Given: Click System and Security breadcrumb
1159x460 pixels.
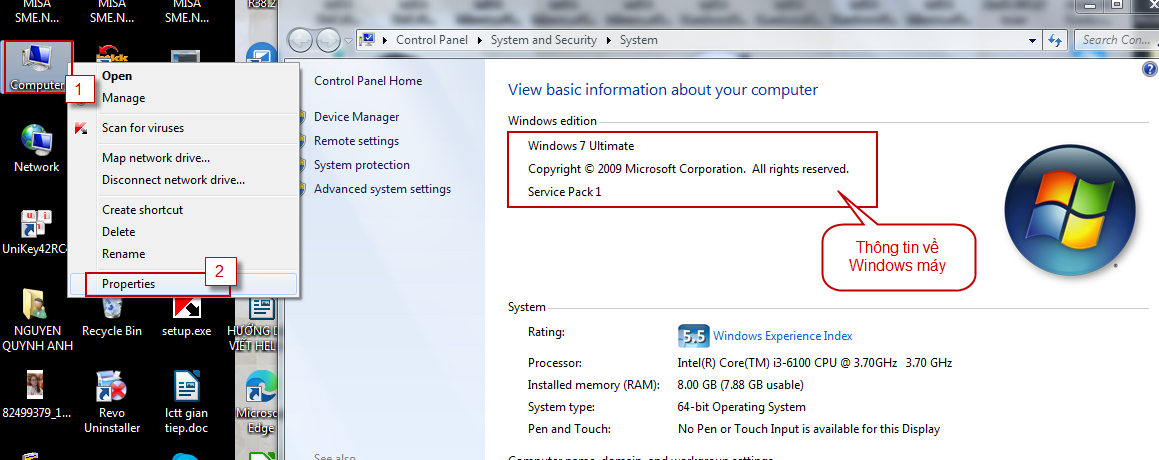Looking at the screenshot, I should (543, 40).
